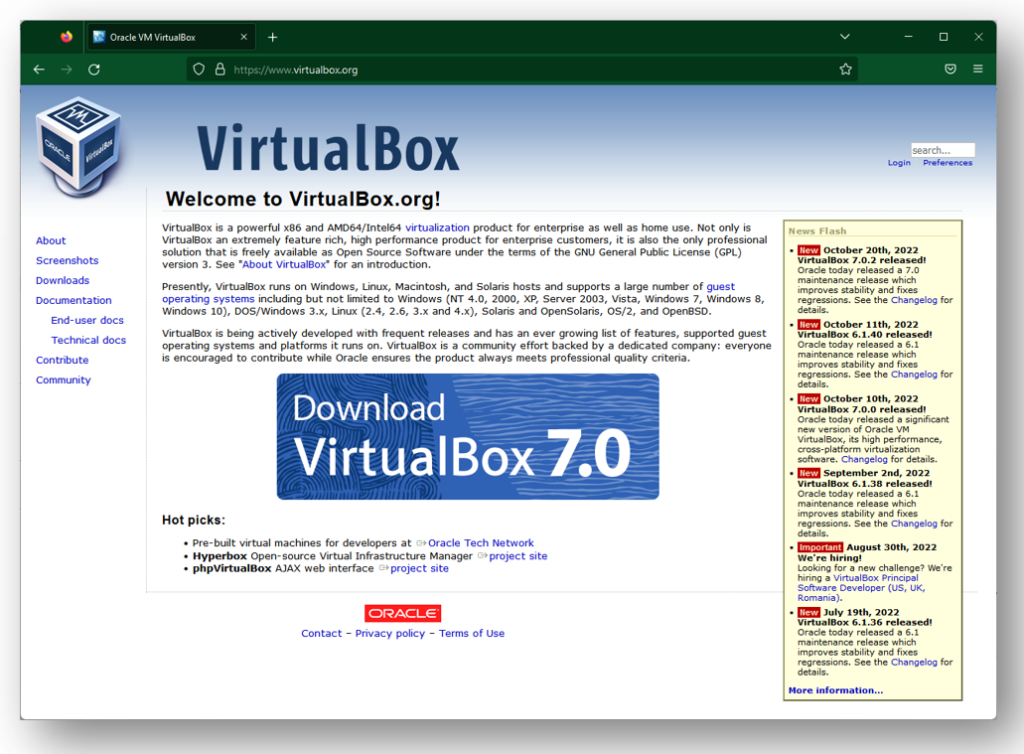This screenshot has width=1024, height=754.
Task: Click the 'News Flash' heading
Action: [817, 231]
